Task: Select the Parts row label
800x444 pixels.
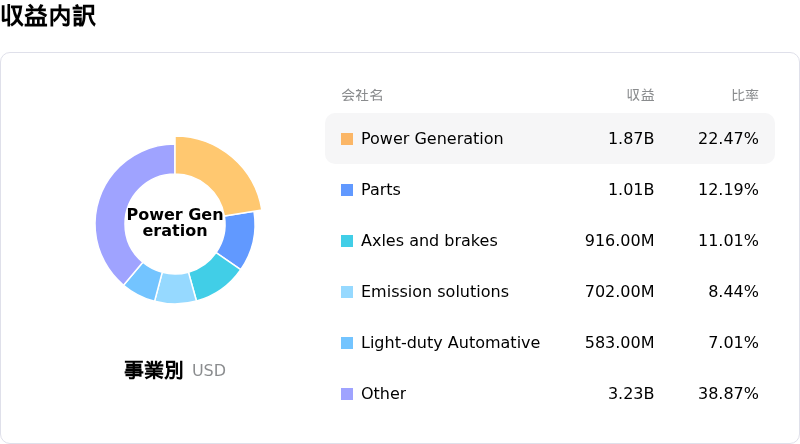Action: (x=381, y=190)
